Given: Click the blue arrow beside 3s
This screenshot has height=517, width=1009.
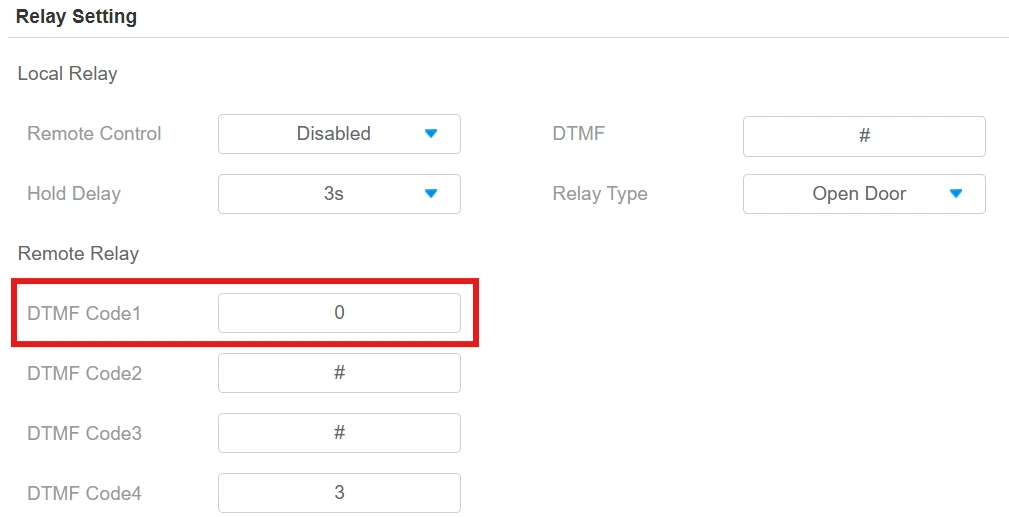Looking at the screenshot, I should pyautogui.click(x=431, y=194).
